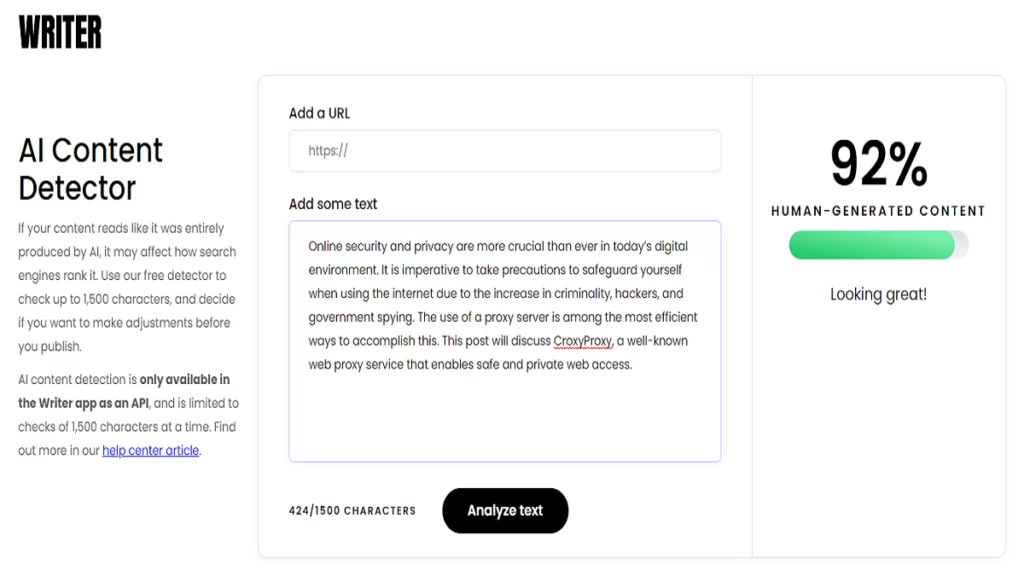Image resolution: width=1024 pixels, height=576 pixels.
Task: Click the WRITER logo
Action: click(59, 31)
